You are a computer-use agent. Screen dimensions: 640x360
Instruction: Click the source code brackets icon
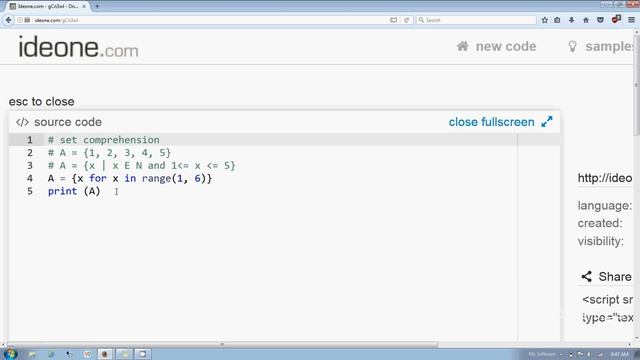tap(22, 122)
